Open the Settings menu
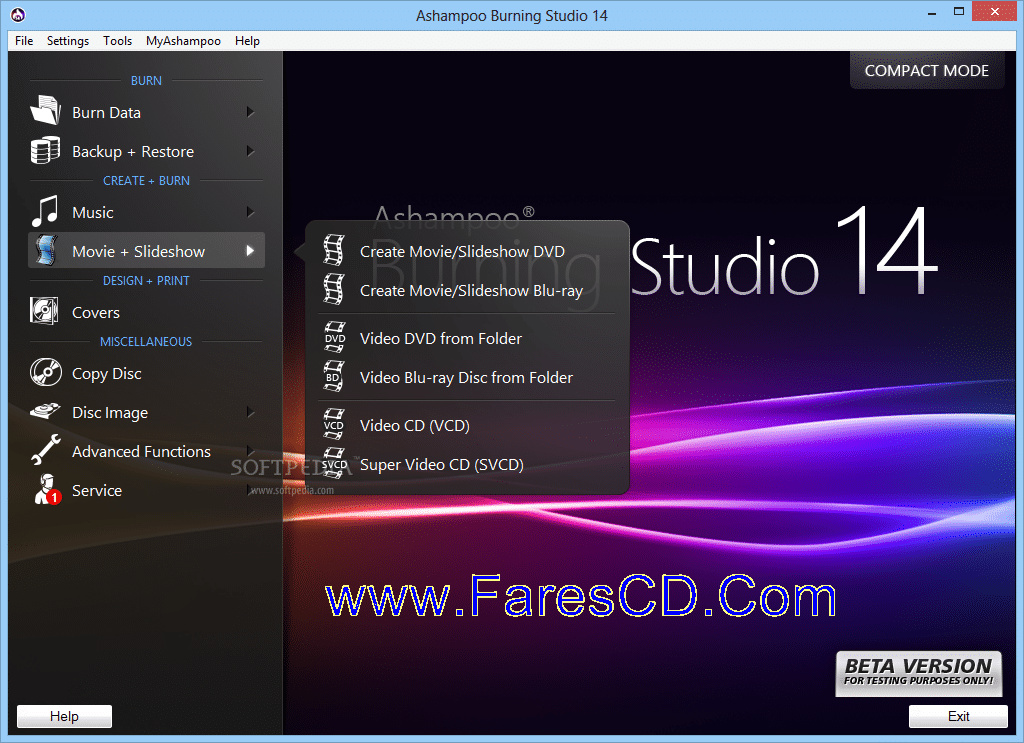1024x743 pixels. coord(68,40)
